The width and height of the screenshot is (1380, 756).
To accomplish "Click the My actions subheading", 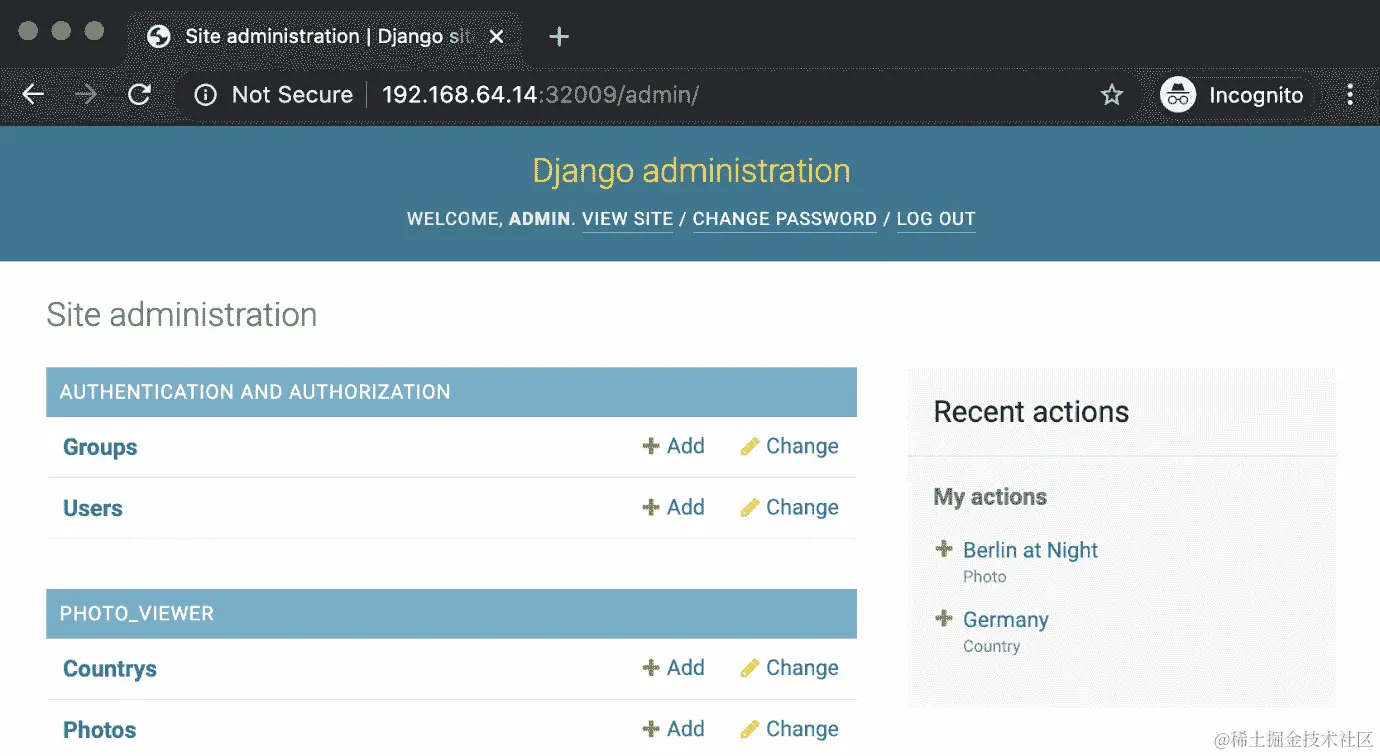I will coord(990,497).
